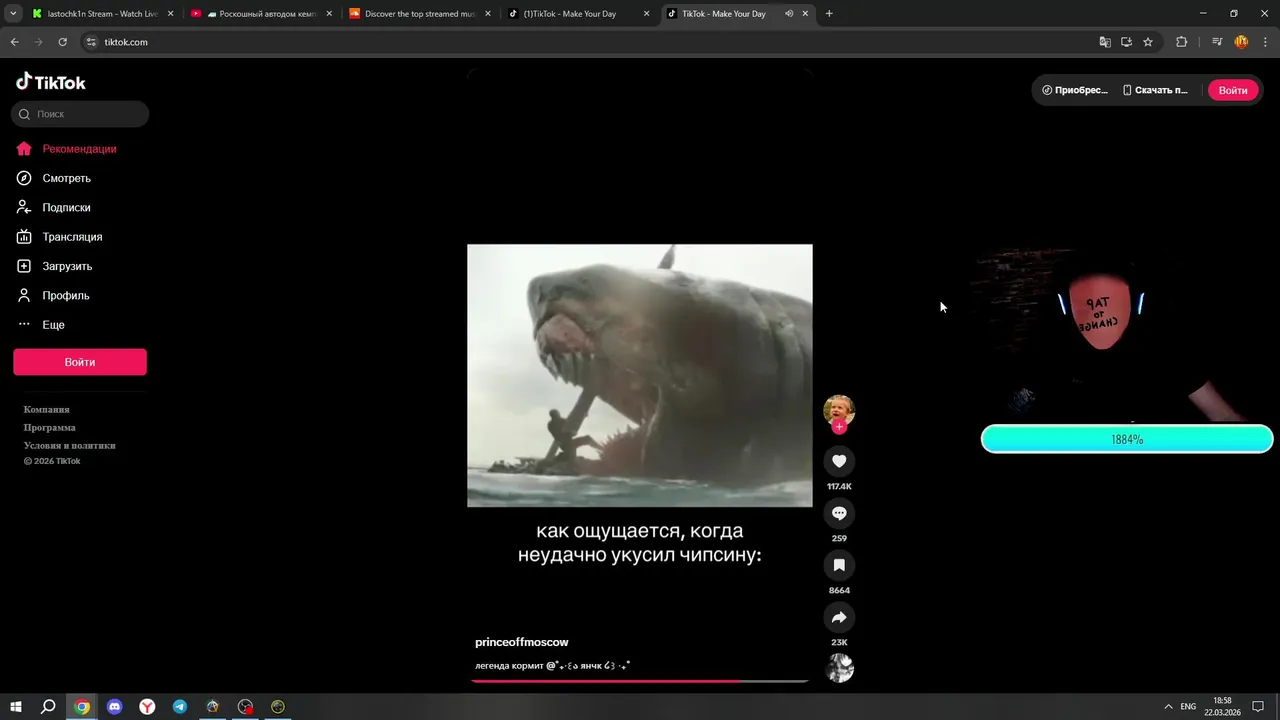Go back with the browser back arrow
Image resolution: width=1280 pixels, height=720 pixels.
click(x=14, y=42)
